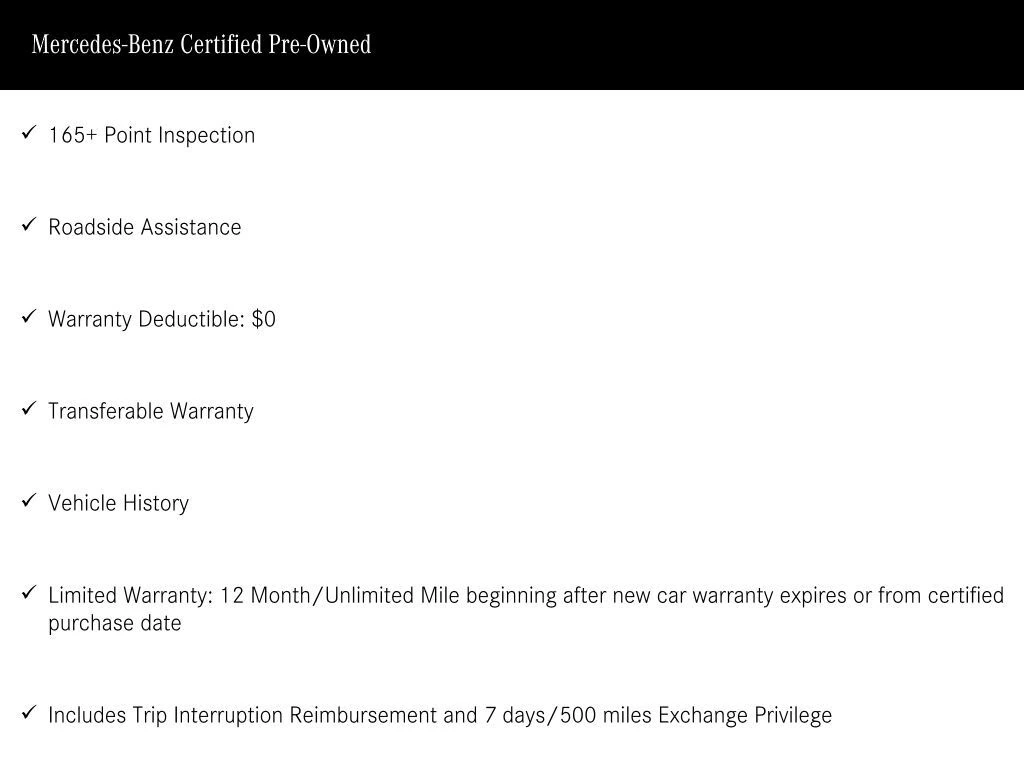1024x768 pixels.
Task: Click the words 'purchase date'
Action: [x=114, y=623]
